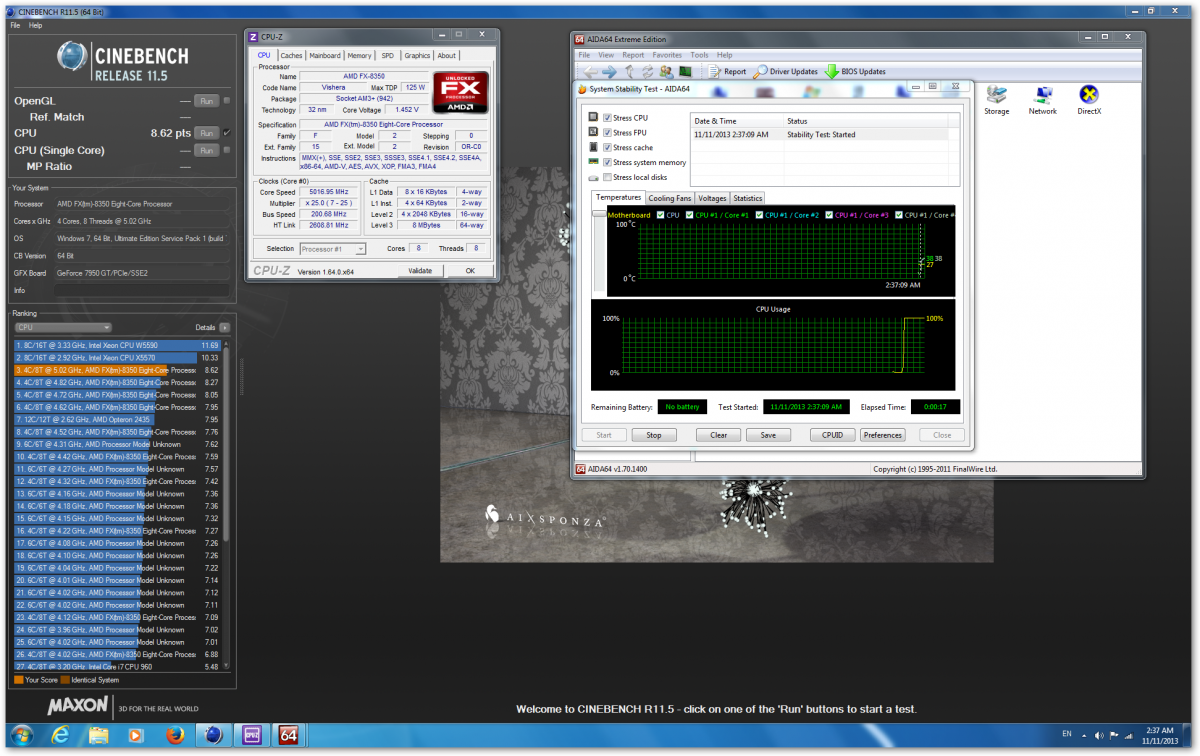Open CPU-Z processor Selection dropdown
Image resolution: width=1200 pixels, height=756 pixels.
coord(333,248)
